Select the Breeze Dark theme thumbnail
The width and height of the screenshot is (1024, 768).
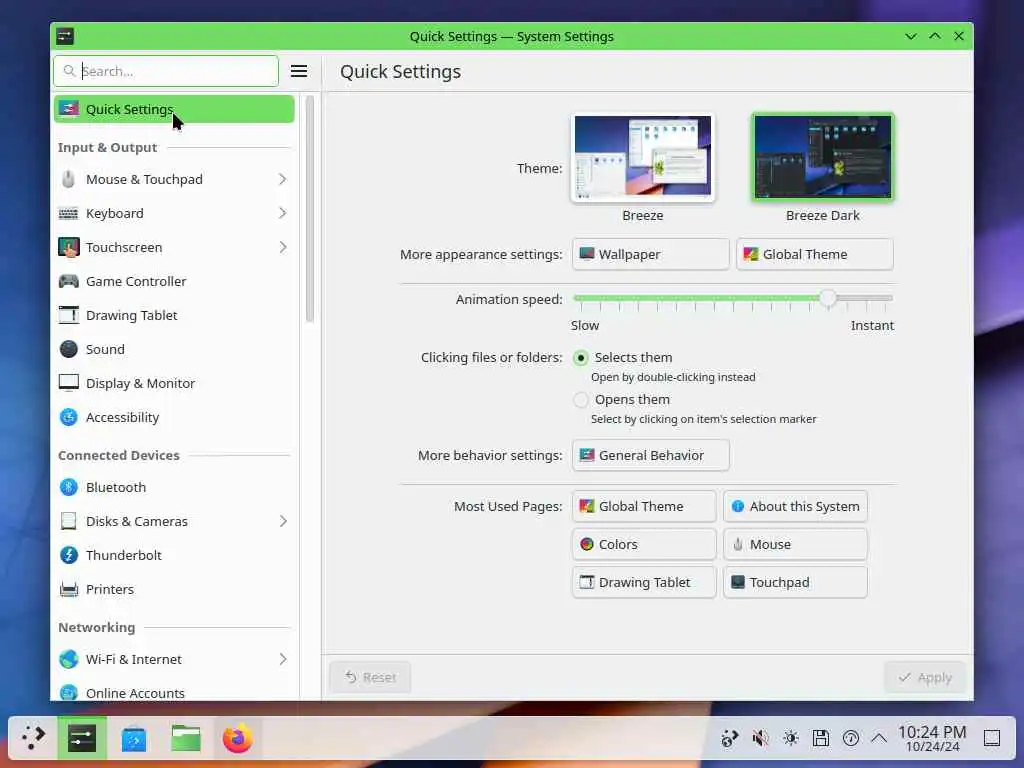point(823,157)
